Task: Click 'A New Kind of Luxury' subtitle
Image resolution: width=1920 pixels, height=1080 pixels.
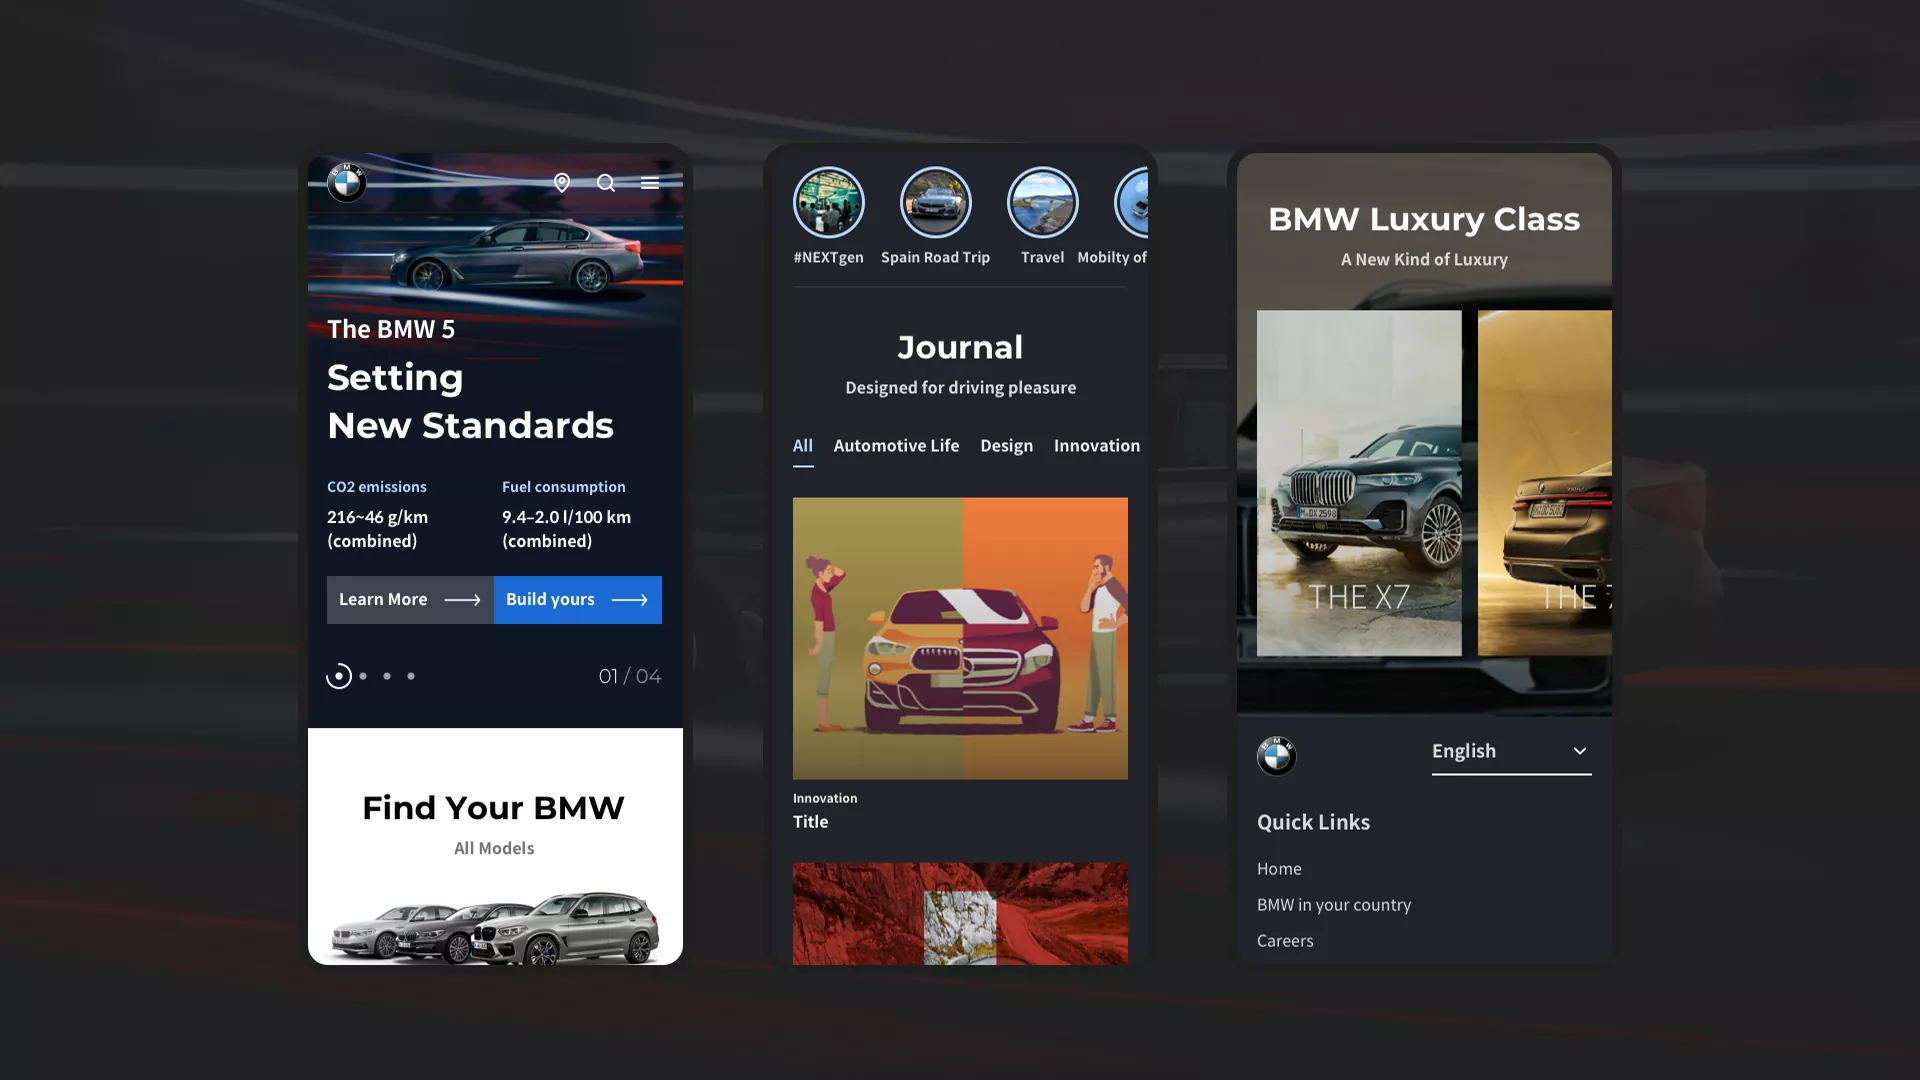Action: click(x=1424, y=259)
